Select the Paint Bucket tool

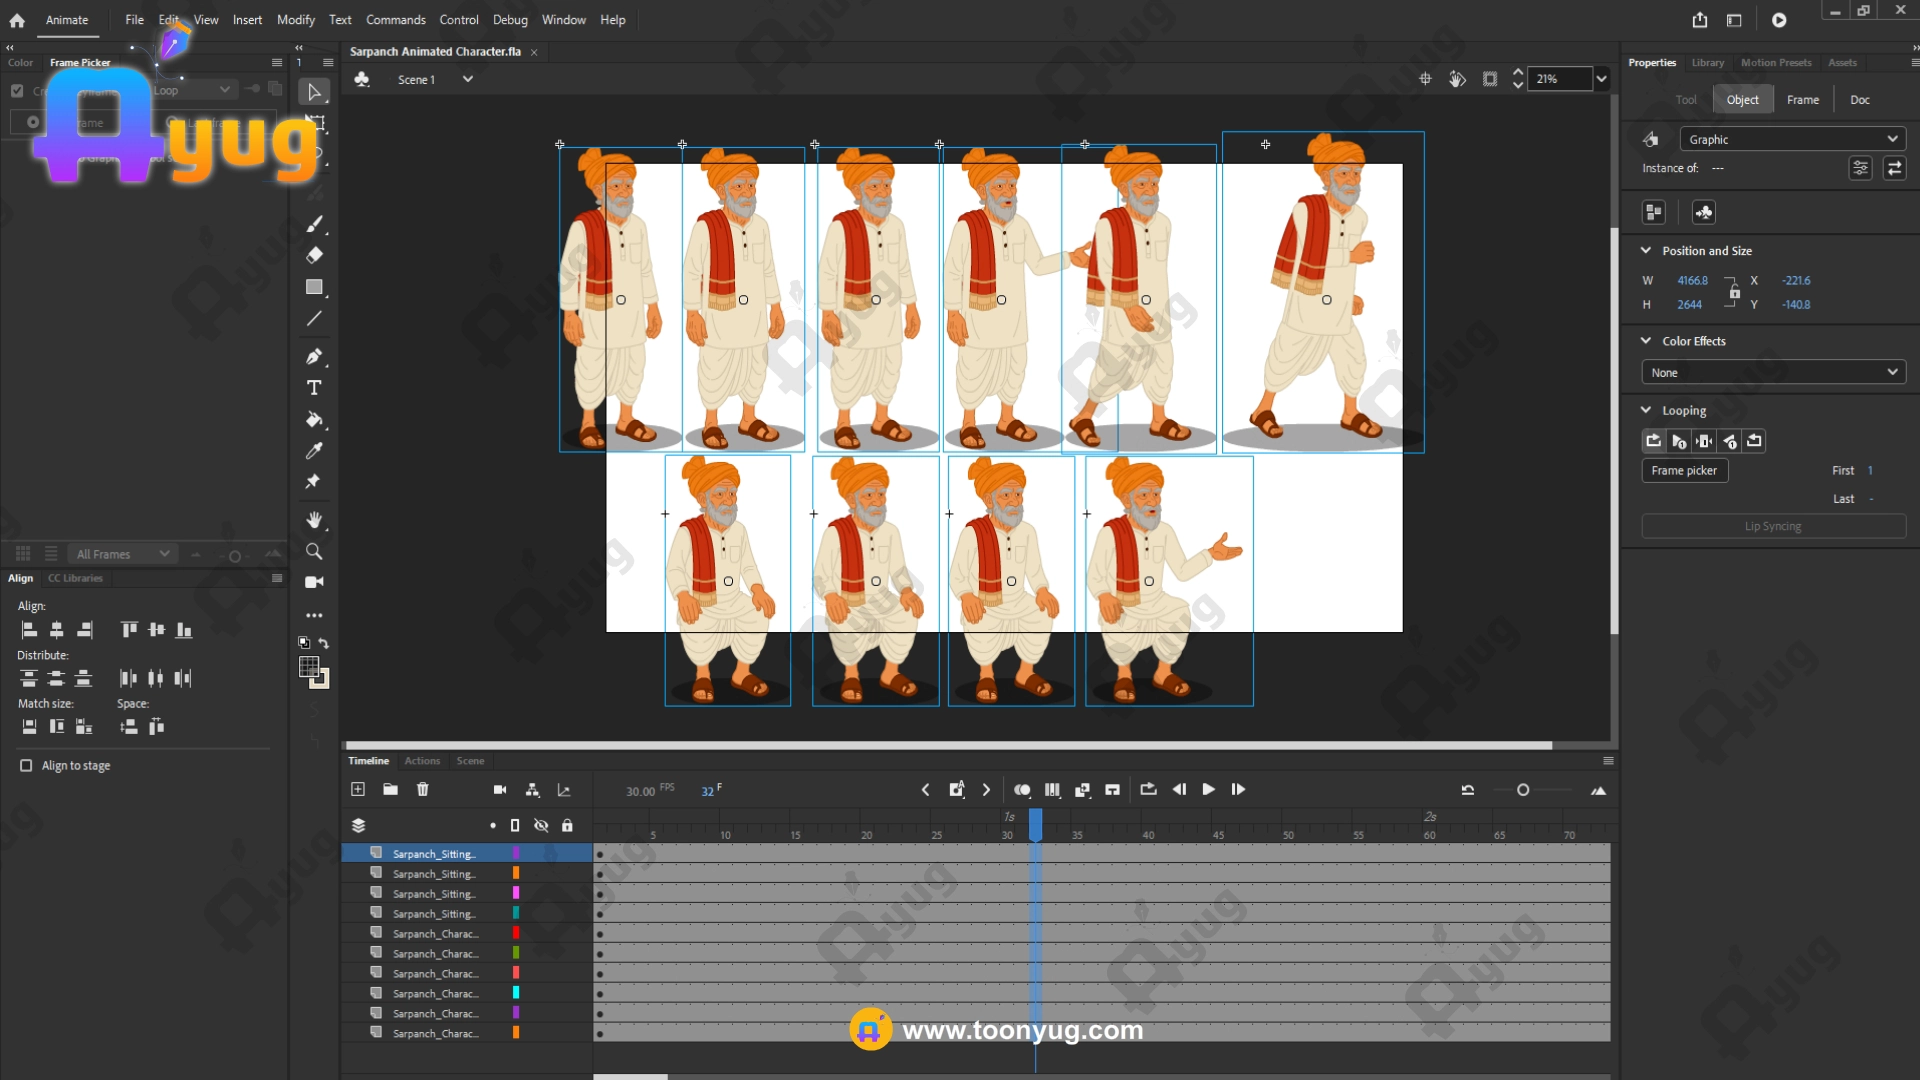pos(314,419)
